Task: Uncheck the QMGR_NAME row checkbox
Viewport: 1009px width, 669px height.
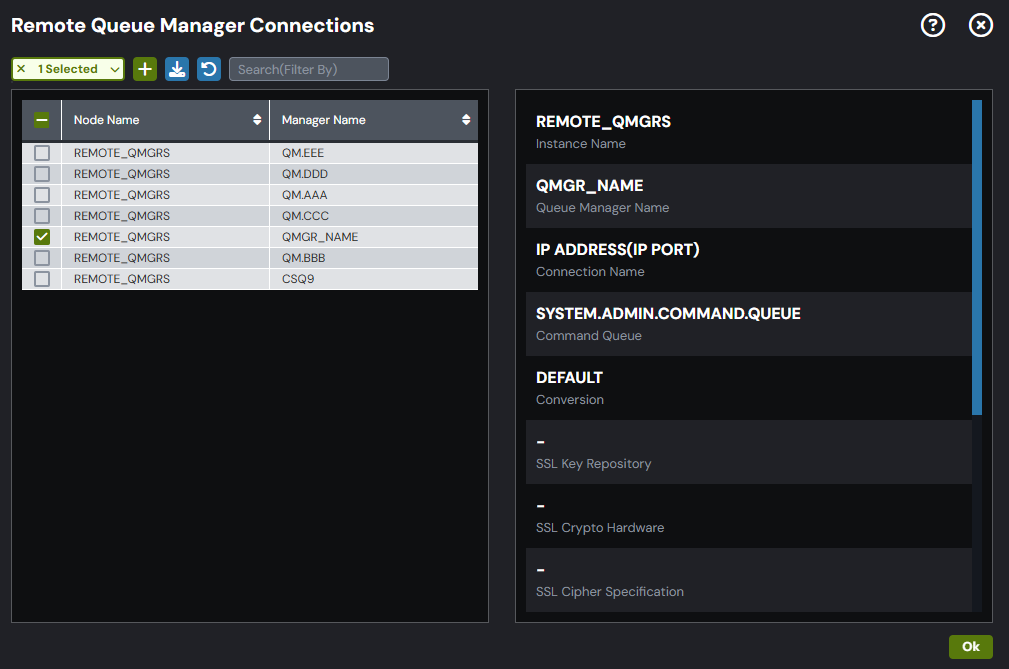Action: (42, 237)
